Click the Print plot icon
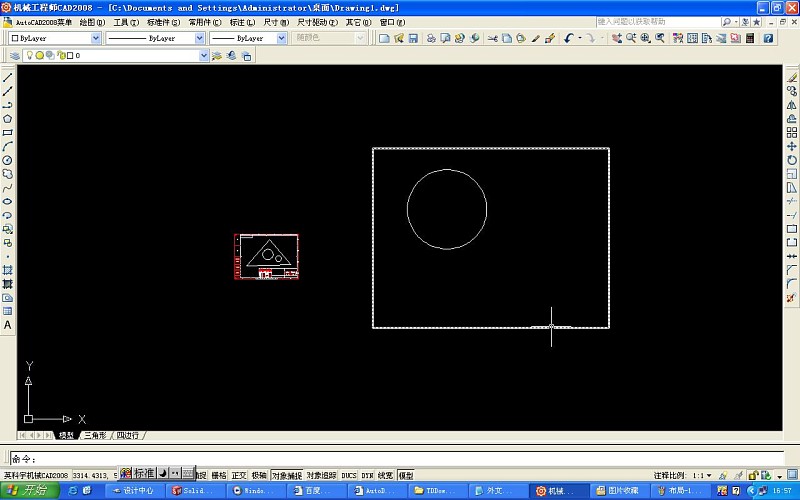800x500 pixels. [431, 38]
